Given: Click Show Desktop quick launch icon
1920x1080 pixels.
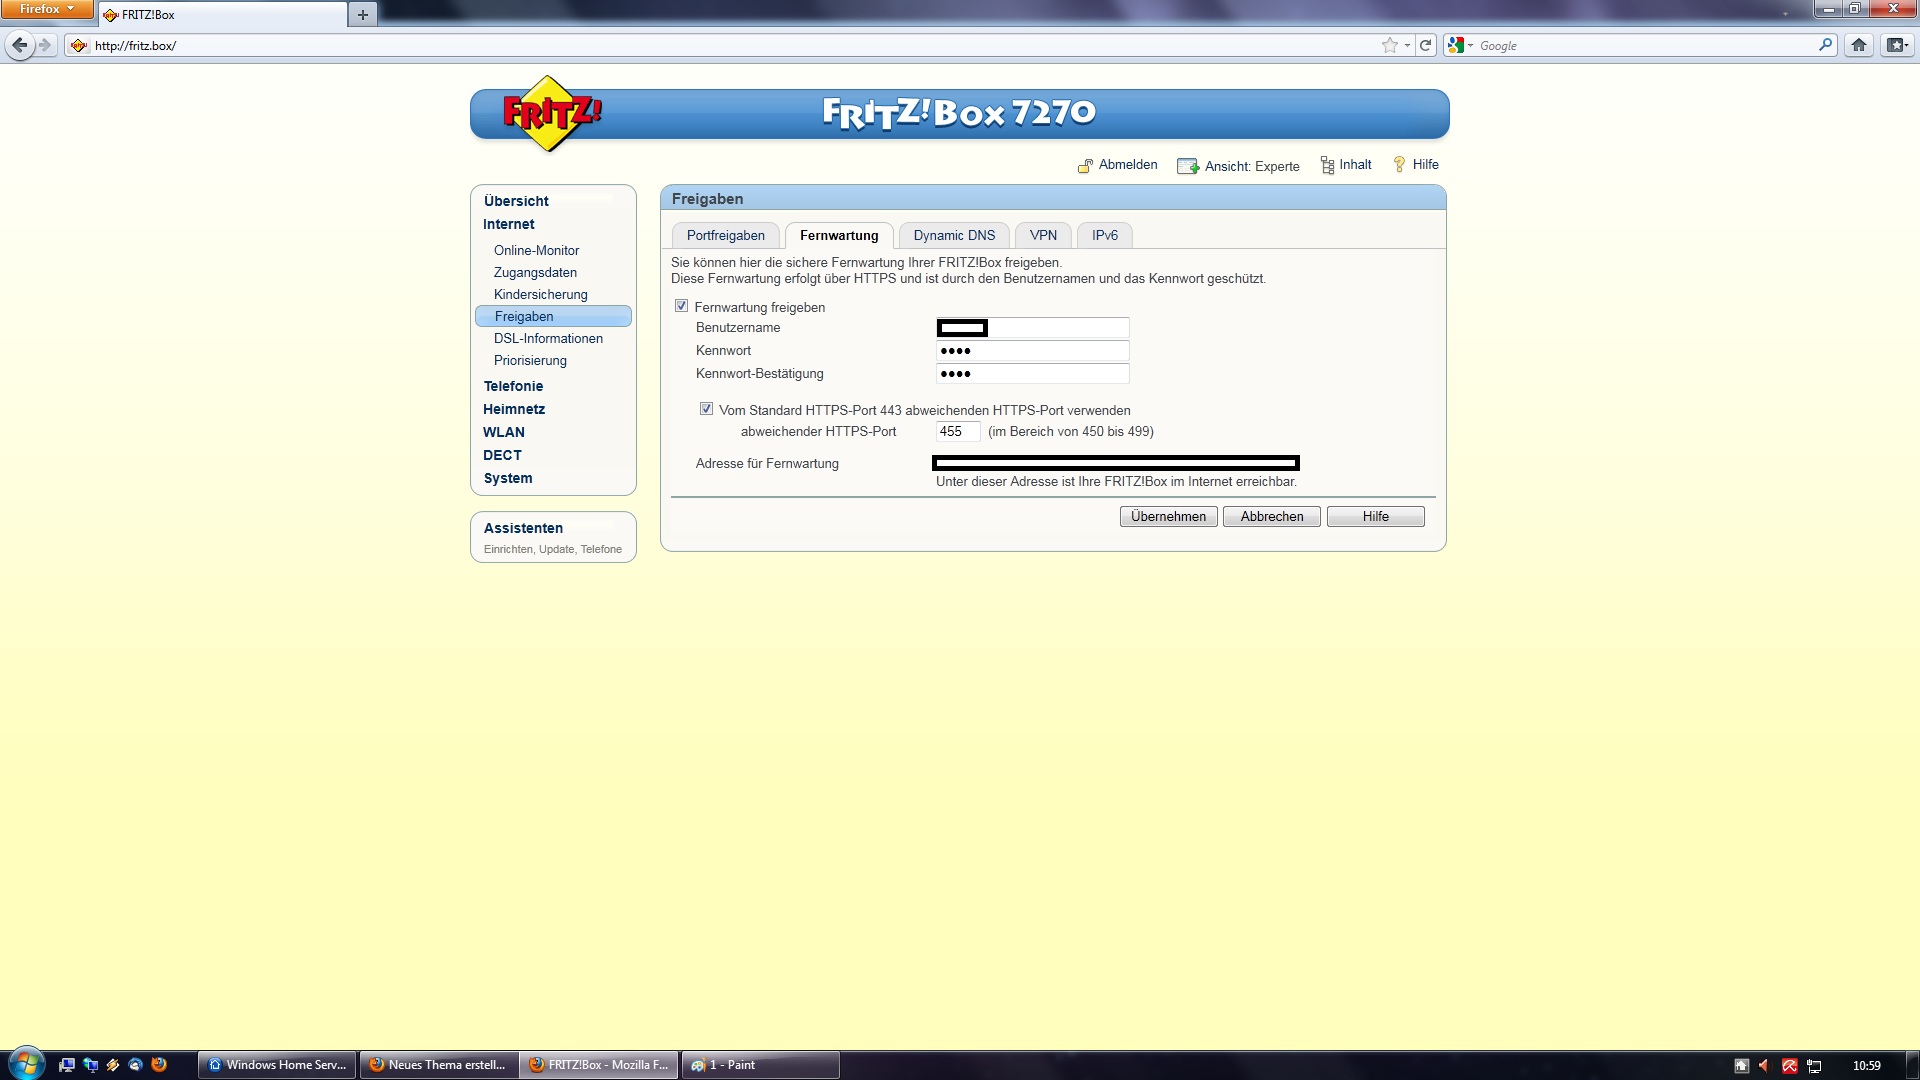Looking at the screenshot, I should [x=67, y=1065].
